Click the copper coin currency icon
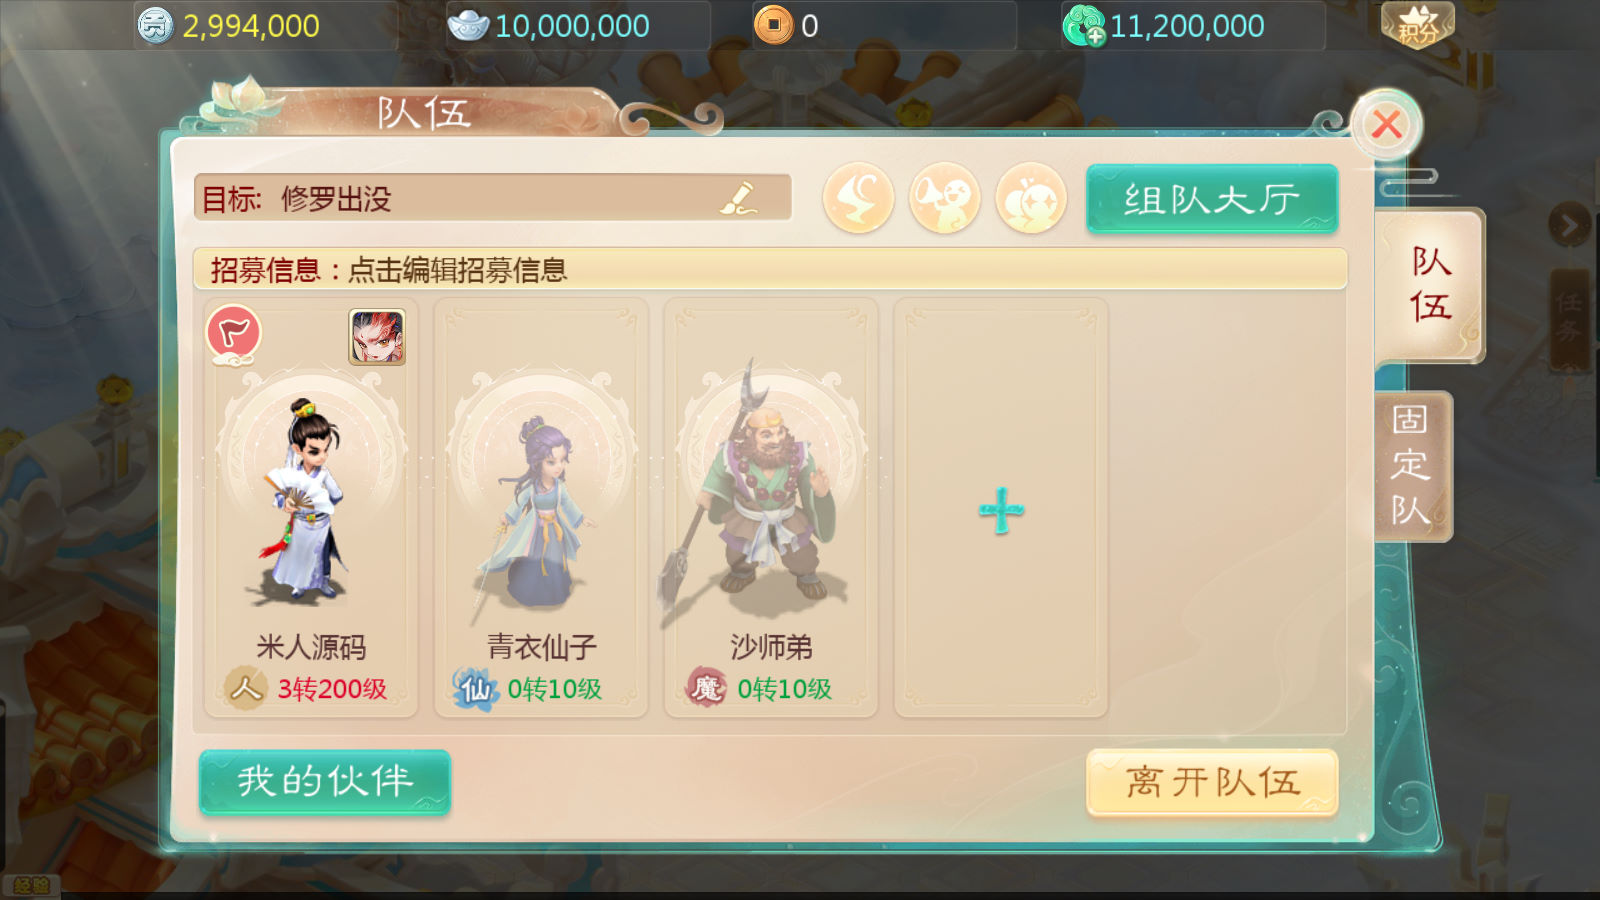 (773, 25)
